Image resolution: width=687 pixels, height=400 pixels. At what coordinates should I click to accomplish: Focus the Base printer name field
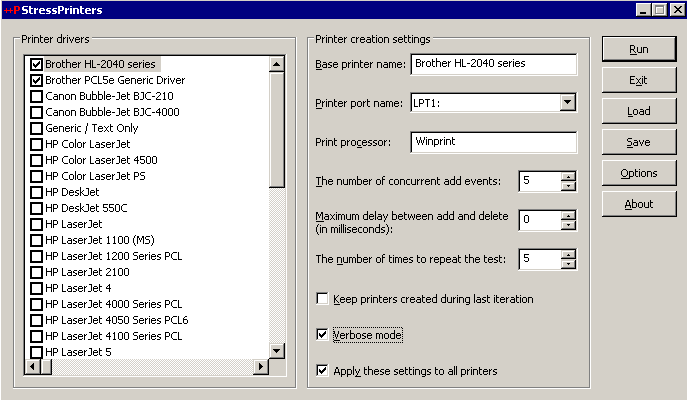click(x=494, y=64)
